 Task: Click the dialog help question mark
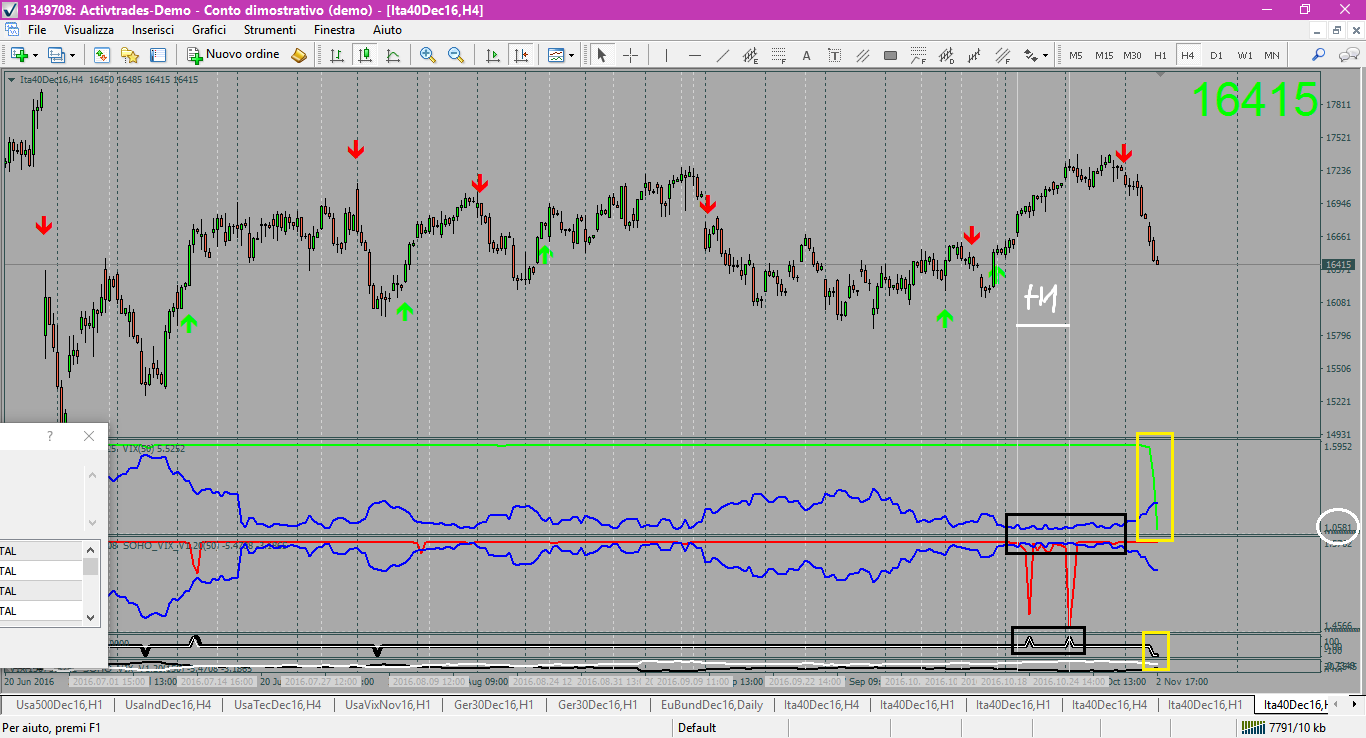click(x=50, y=437)
